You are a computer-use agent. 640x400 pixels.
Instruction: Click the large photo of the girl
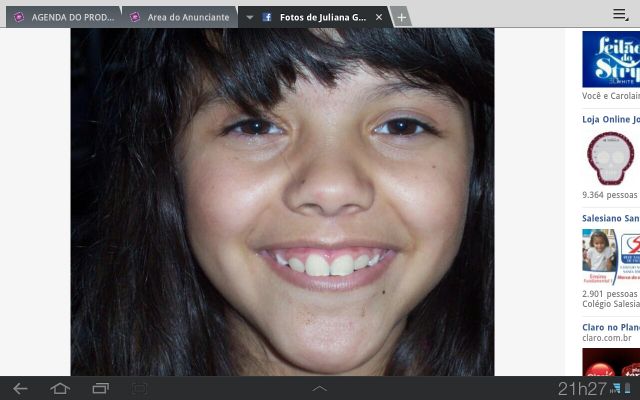click(x=282, y=200)
